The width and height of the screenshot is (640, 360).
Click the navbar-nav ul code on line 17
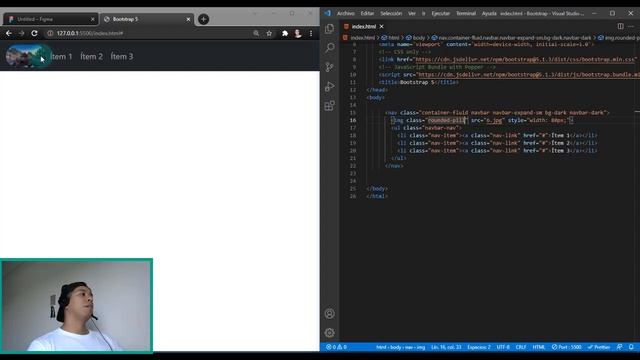tap(426, 128)
